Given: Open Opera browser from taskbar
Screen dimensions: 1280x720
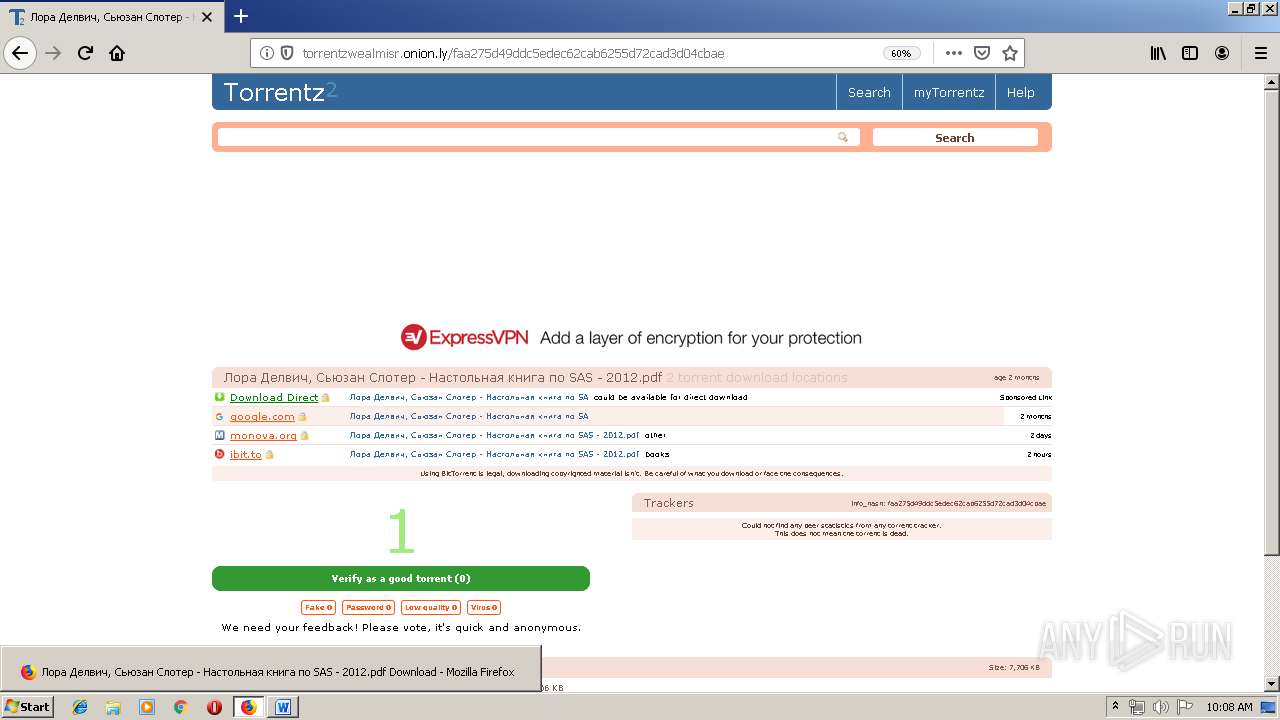Looking at the screenshot, I should coord(214,707).
